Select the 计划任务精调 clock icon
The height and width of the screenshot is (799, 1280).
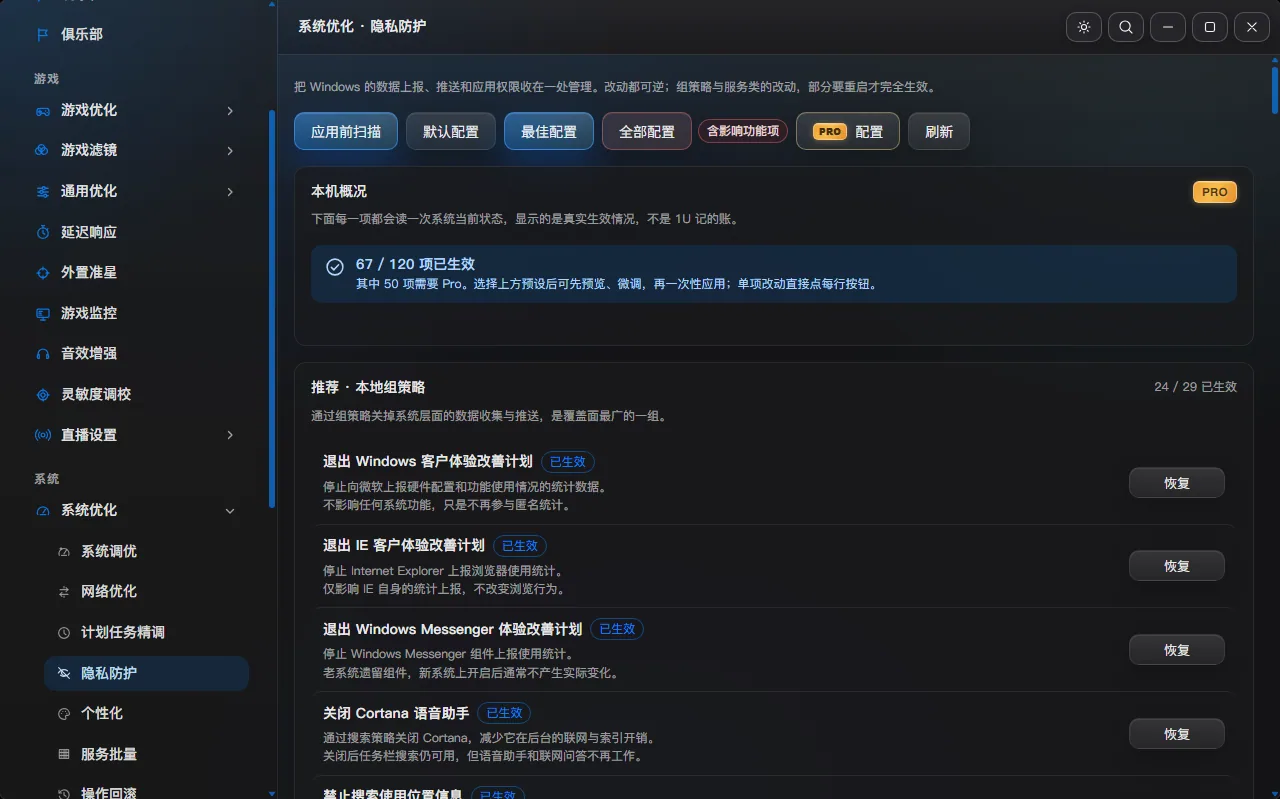64,632
